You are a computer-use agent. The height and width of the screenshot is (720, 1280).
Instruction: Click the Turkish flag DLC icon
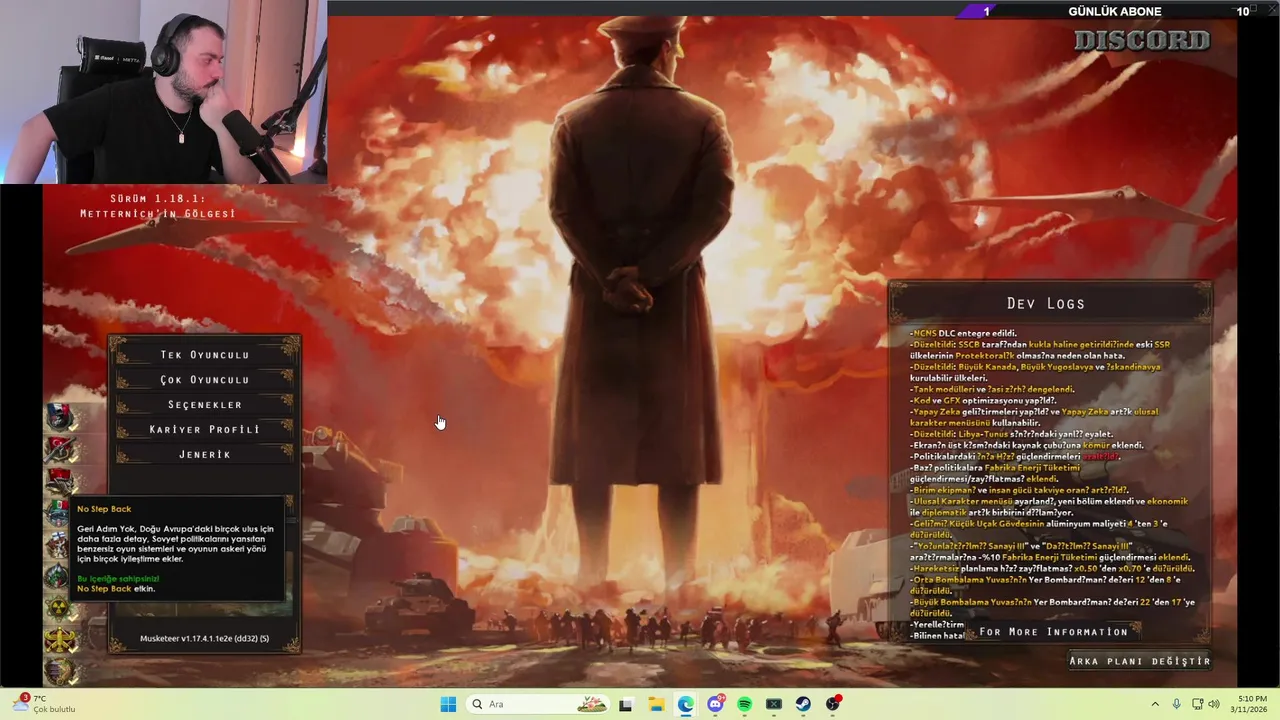(59, 450)
